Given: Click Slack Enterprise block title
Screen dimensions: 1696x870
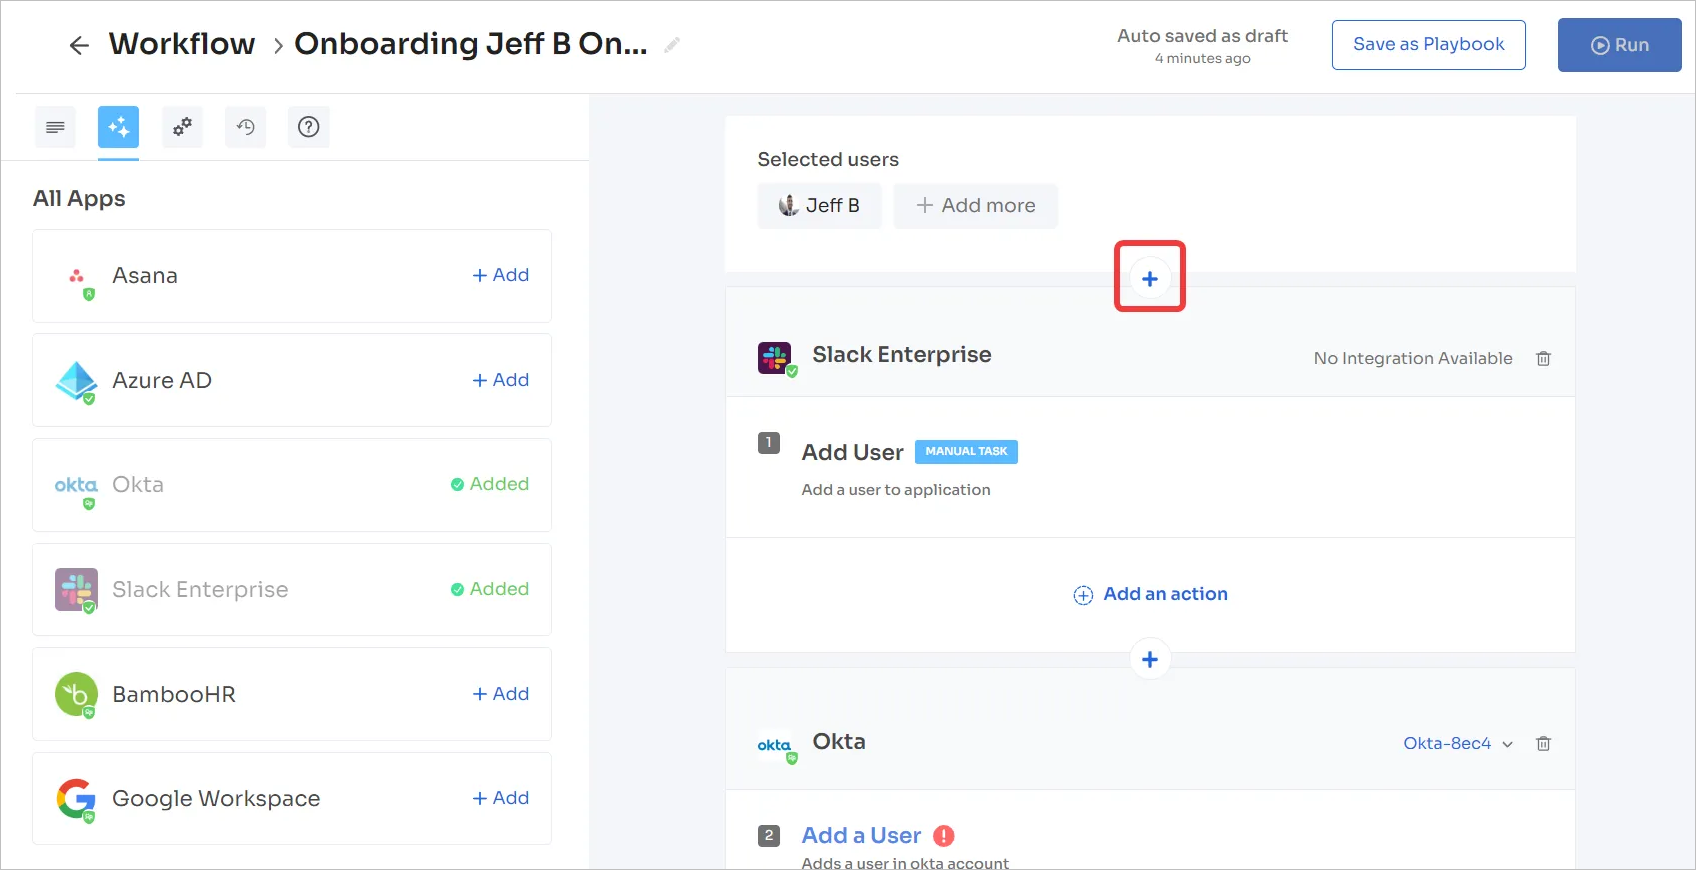Looking at the screenshot, I should 902,354.
